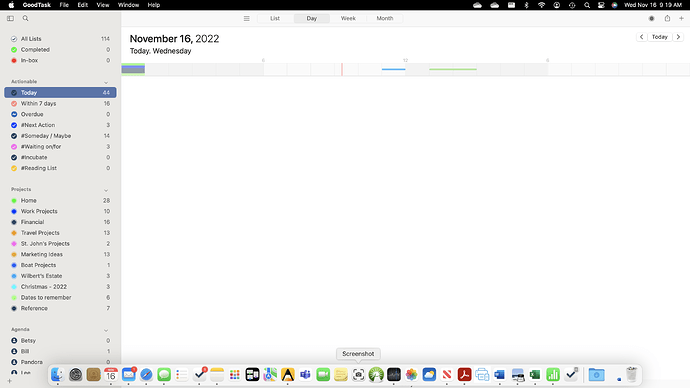Open Notes from the dock

[217, 375]
